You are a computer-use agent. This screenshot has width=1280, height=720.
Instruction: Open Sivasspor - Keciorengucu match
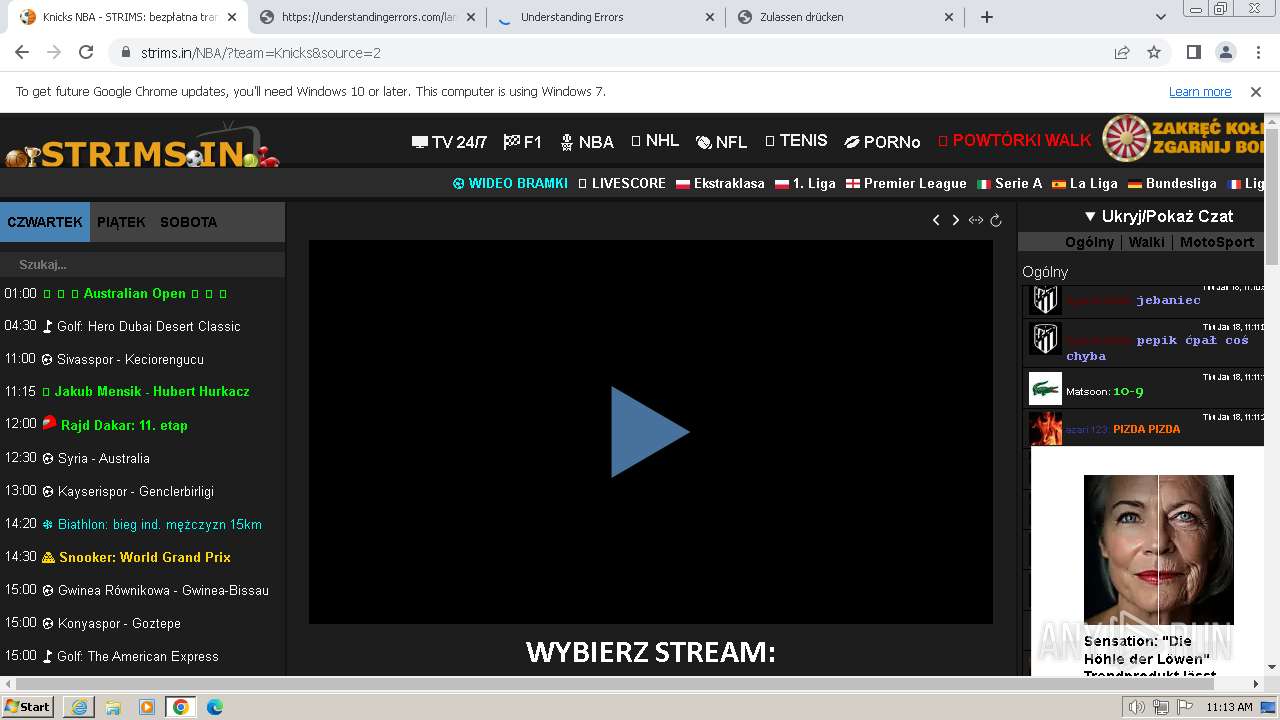click(123, 359)
